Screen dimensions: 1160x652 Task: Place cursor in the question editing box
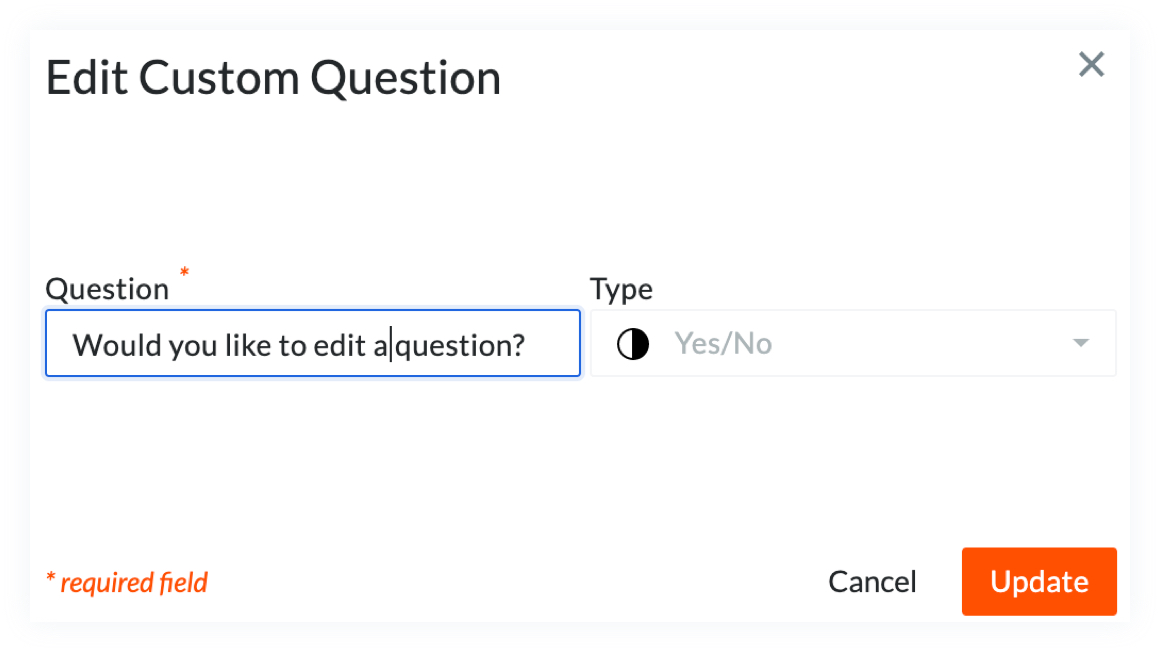click(312, 343)
